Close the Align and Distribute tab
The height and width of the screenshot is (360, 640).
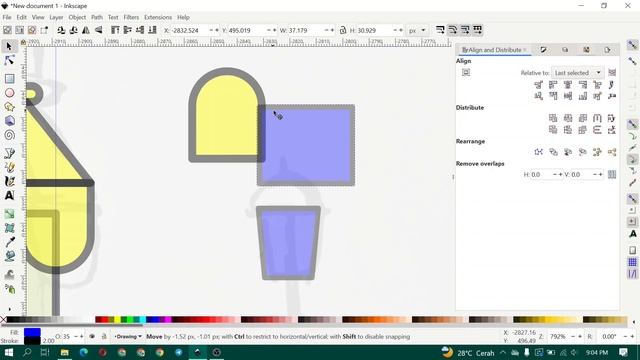525,50
